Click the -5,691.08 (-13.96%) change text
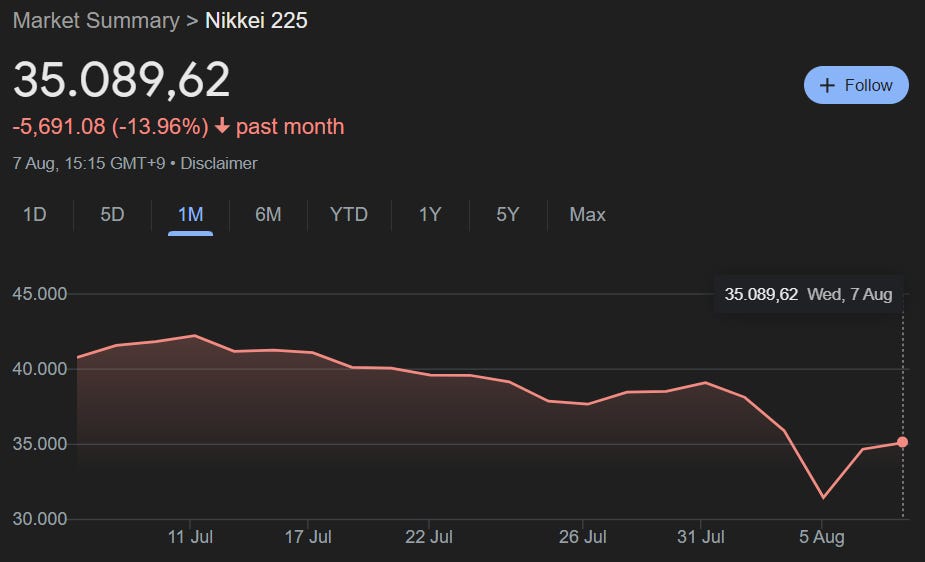Image resolution: width=925 pixels, height=562 pixels. pos(110,126)
